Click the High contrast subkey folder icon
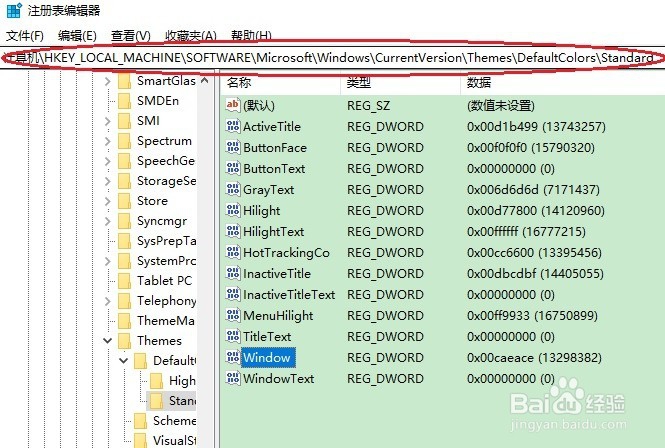The image size is (665, 448). click(157, 381)
